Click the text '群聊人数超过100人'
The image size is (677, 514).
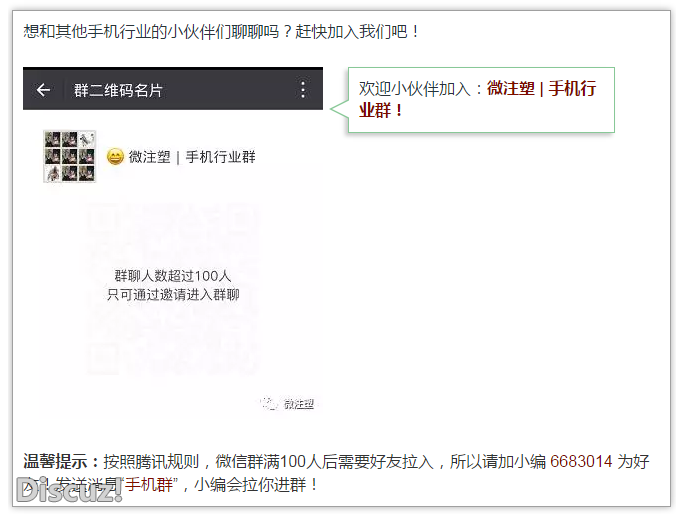pos(173,276)
